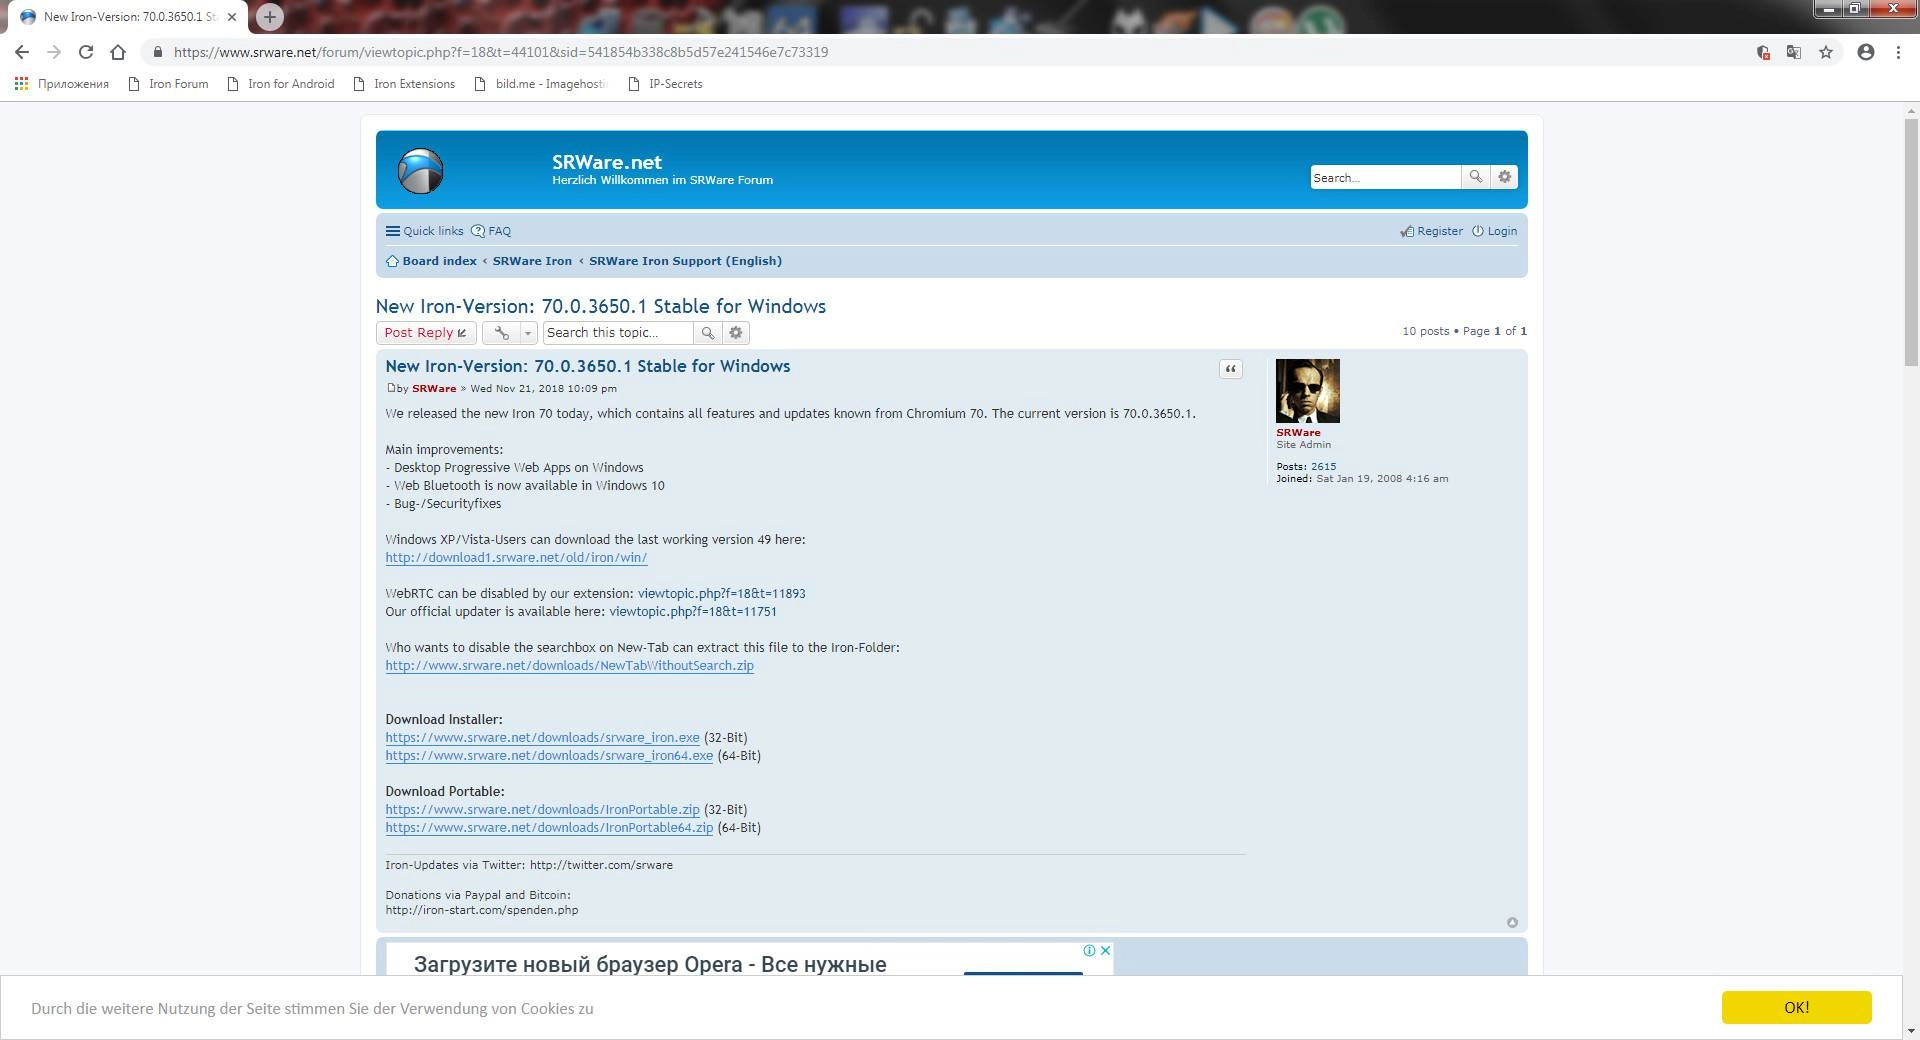Click the SRWare avatar image
1920x1040 pixels.
click(1307, 391)
